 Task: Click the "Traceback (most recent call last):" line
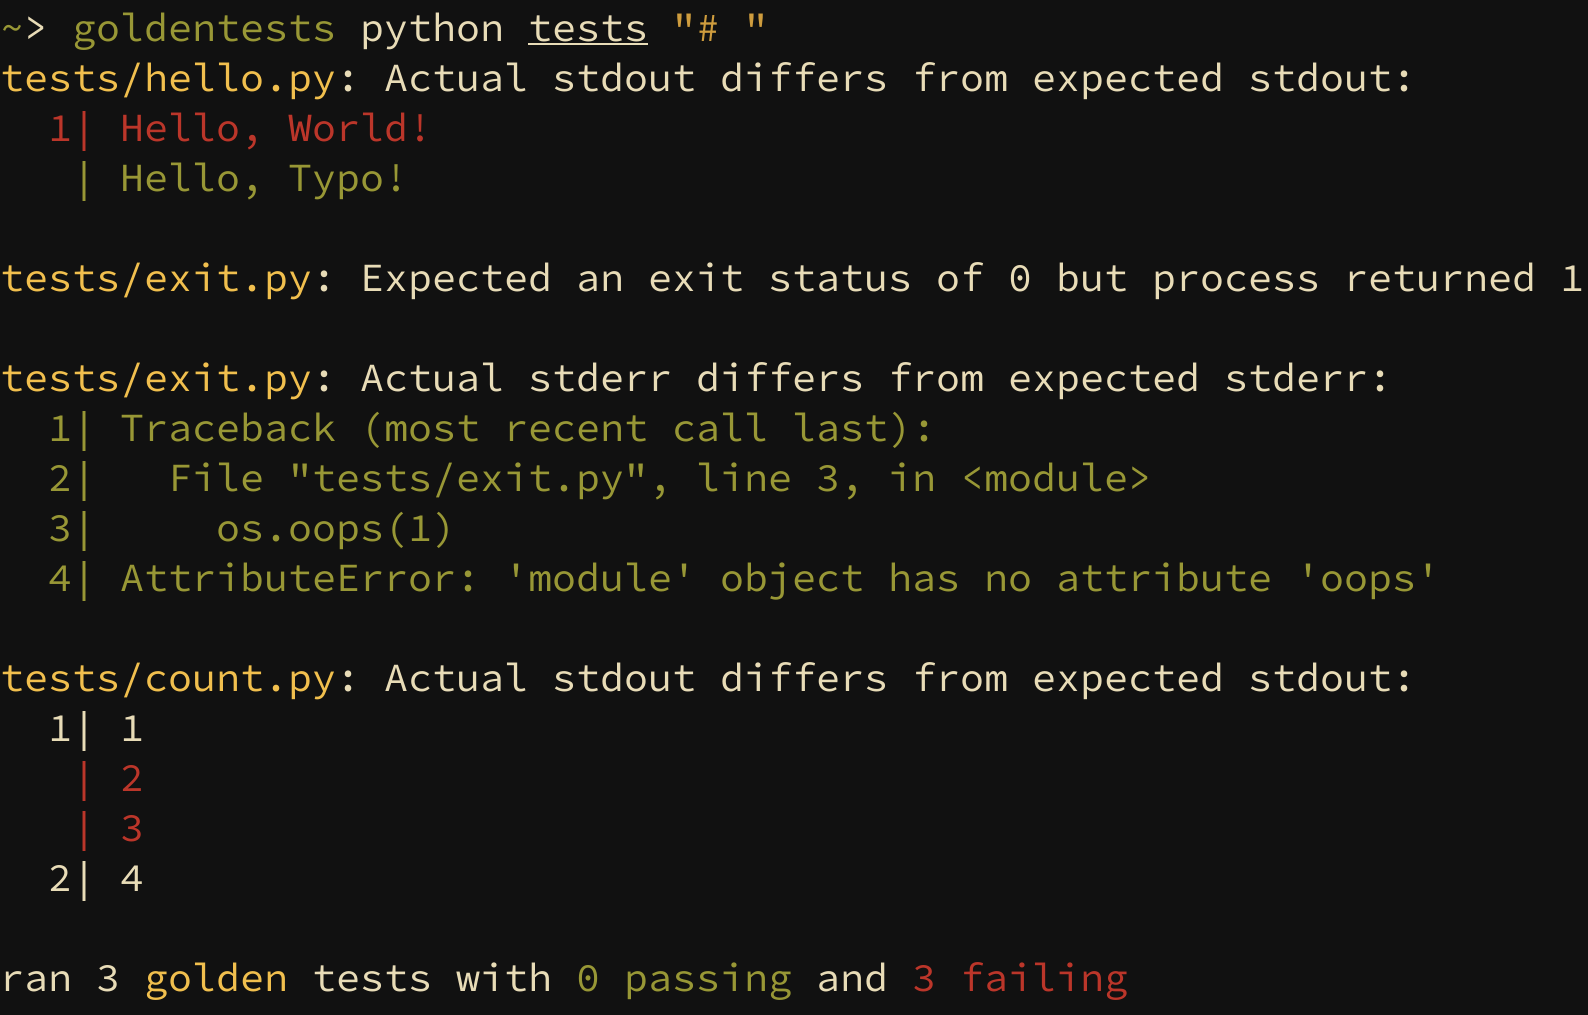pos(526,429)
